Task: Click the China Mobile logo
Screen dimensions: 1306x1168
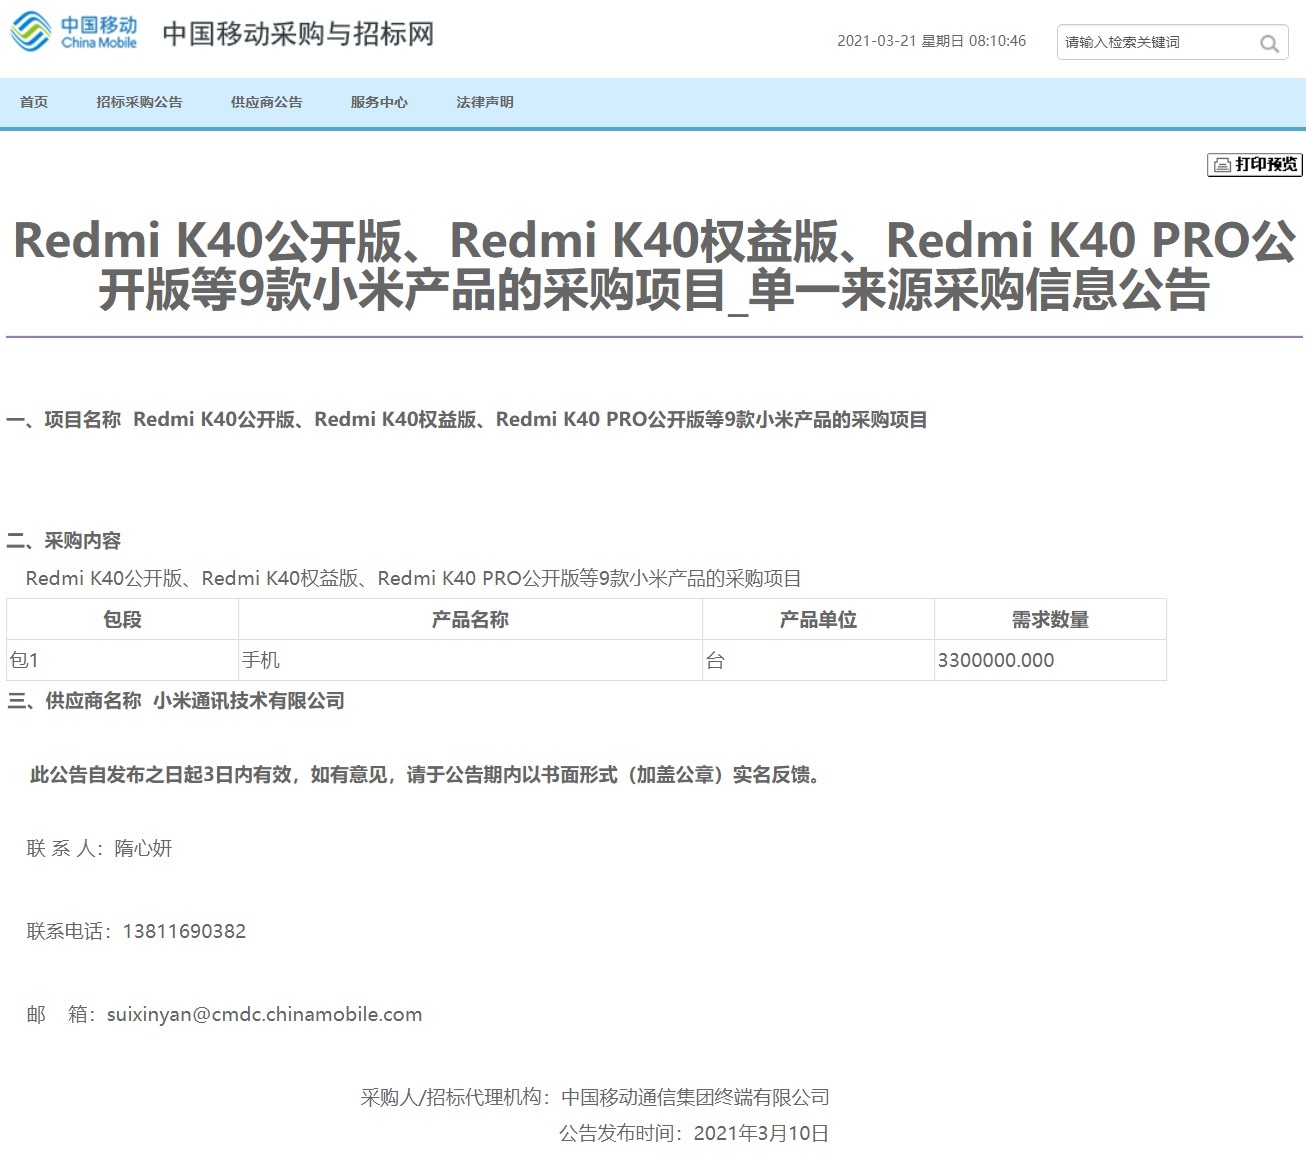Action: pos(74,32)
